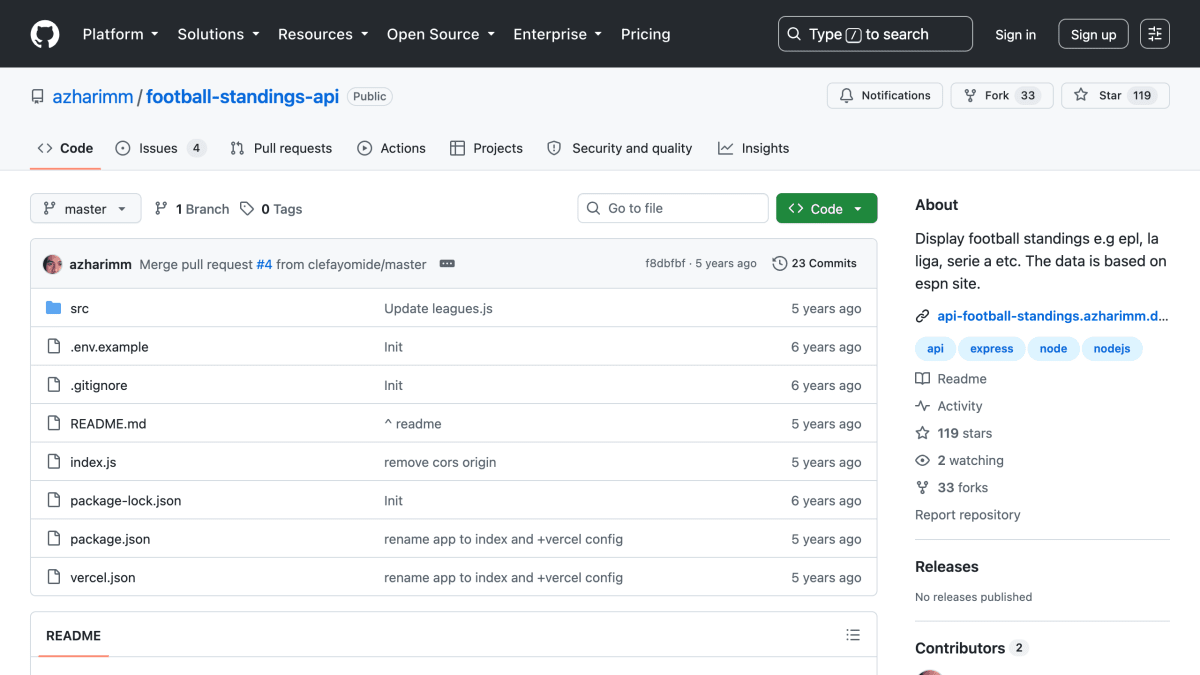Expand the Platform menu
This screenshot has width=1200, height=675.
point(121,34)
